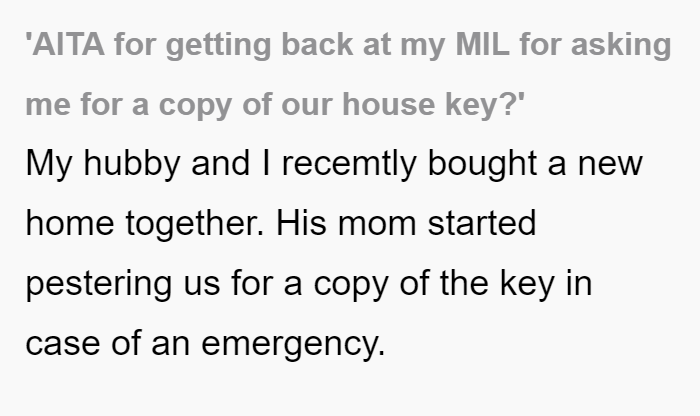Click the word 'pestering' in the paragraph
This screenshot has width=700, height=416.
pyautogui.click(x=99, y=285)
